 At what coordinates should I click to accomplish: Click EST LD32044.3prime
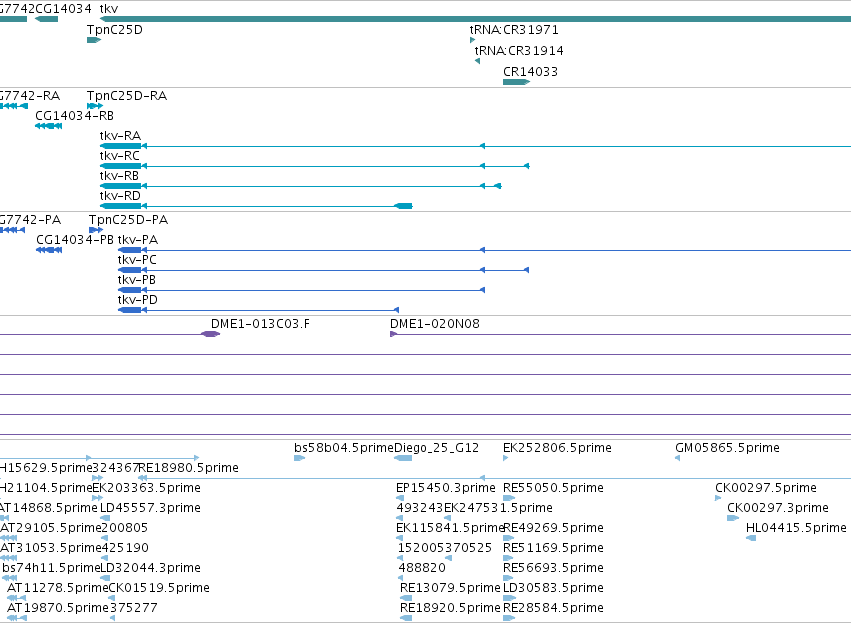[x=150, y=568]
